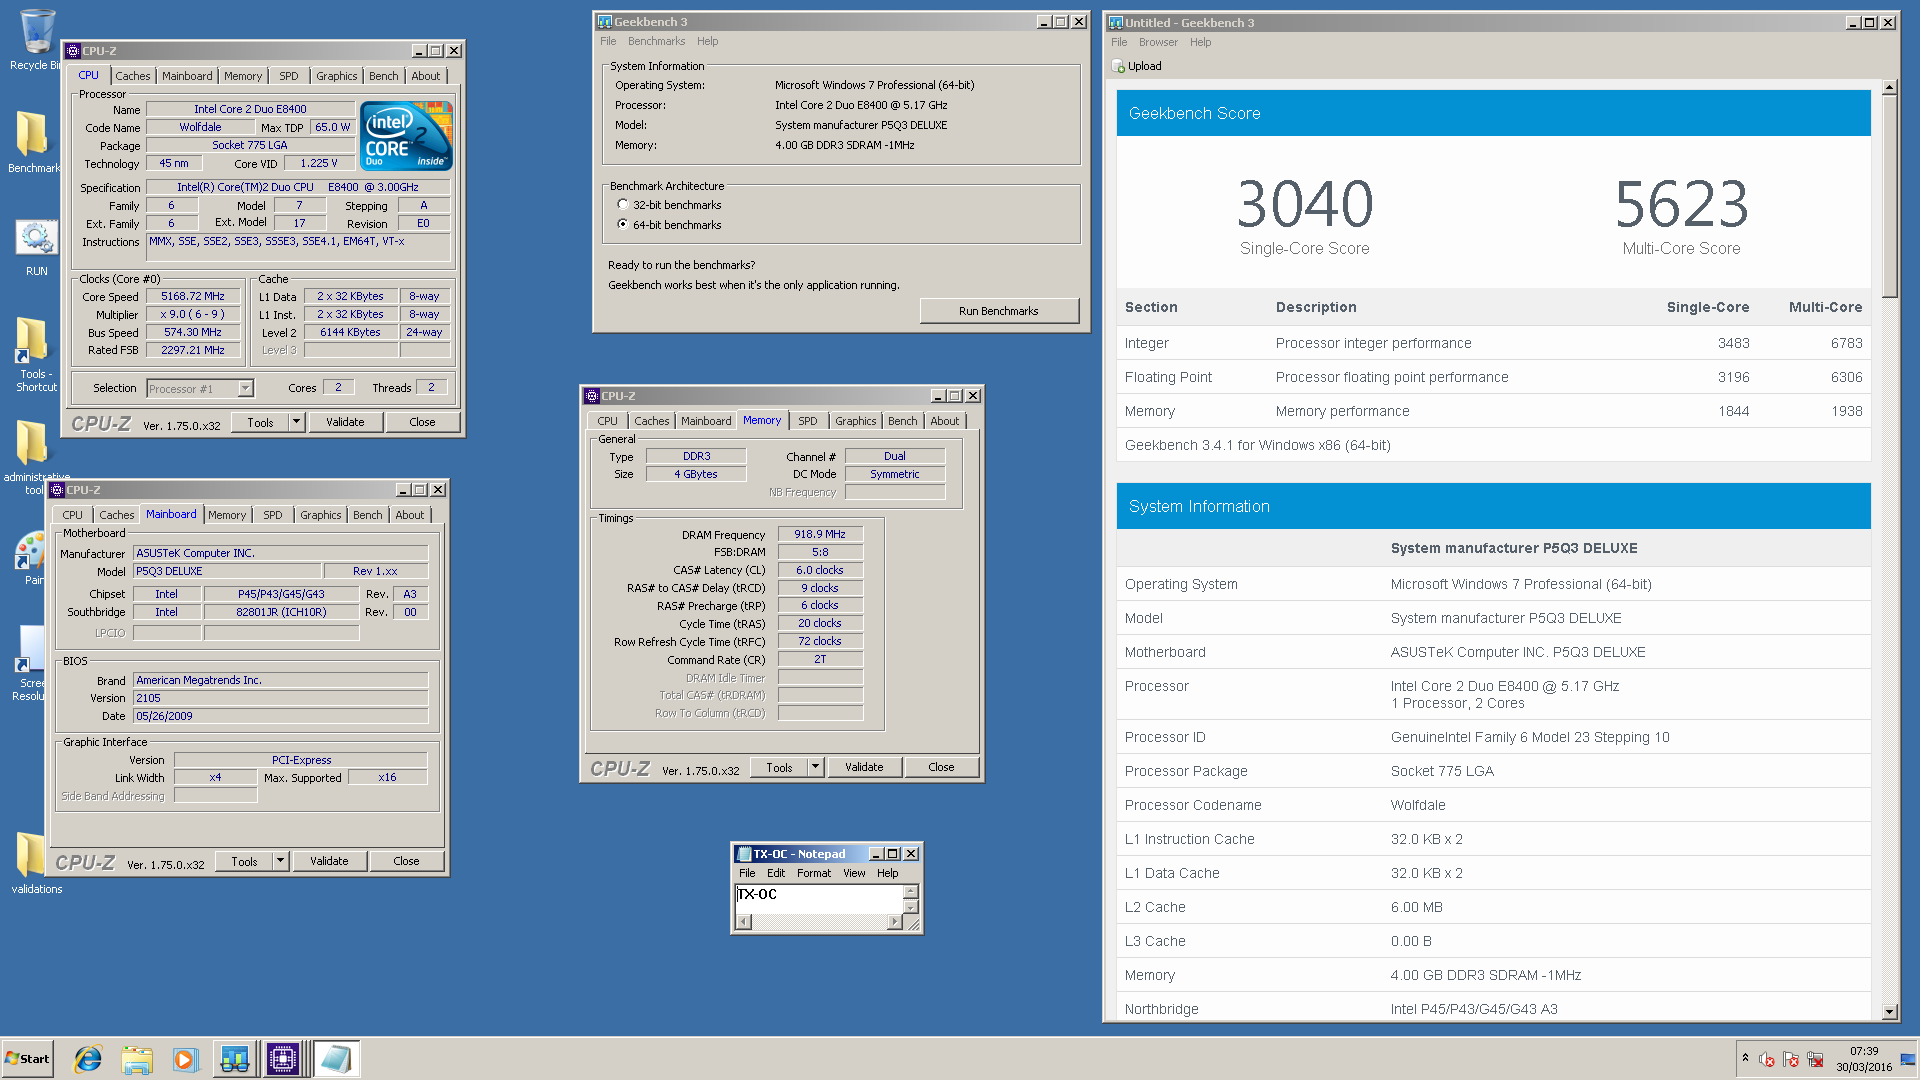The image size is (1920, 1080).
Task: Switch to Notepad via its taskbar icon
Action: point(337,1059)
